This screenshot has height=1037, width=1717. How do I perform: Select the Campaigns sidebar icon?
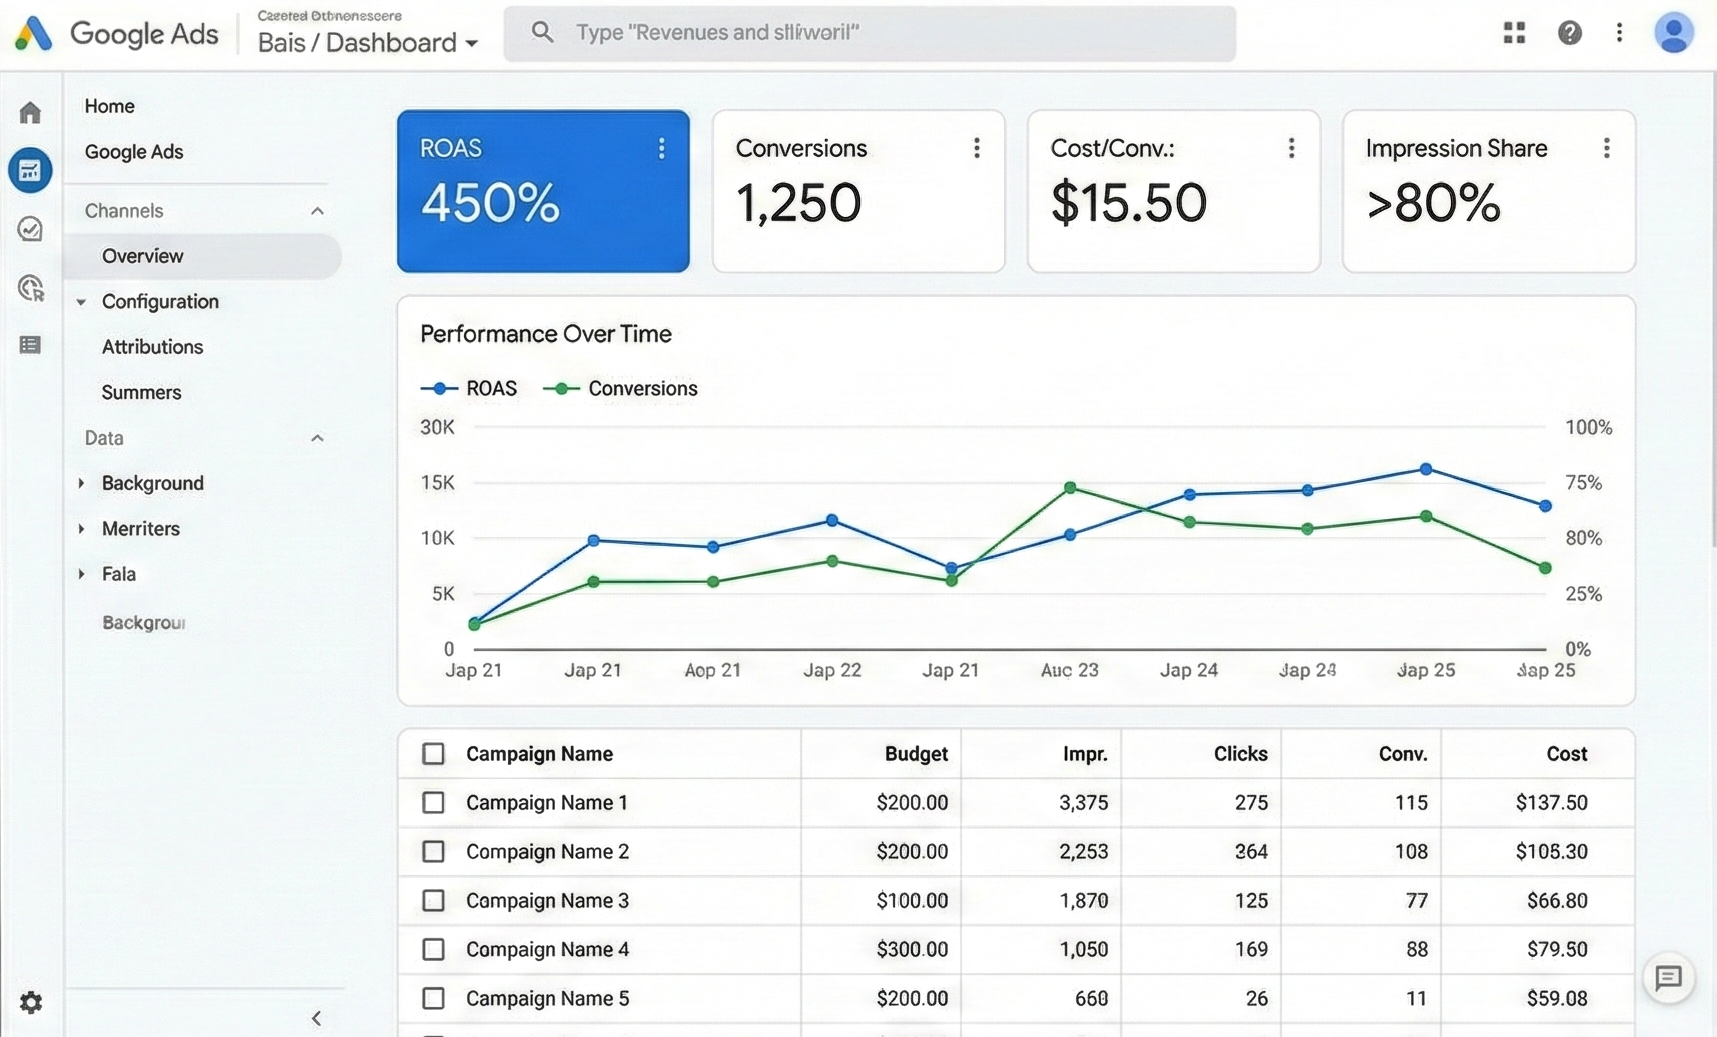point(30,170)
